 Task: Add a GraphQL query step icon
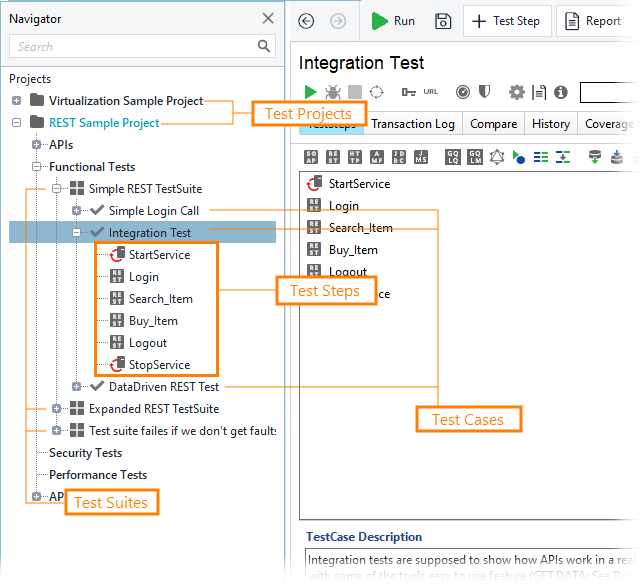[453, 157]
